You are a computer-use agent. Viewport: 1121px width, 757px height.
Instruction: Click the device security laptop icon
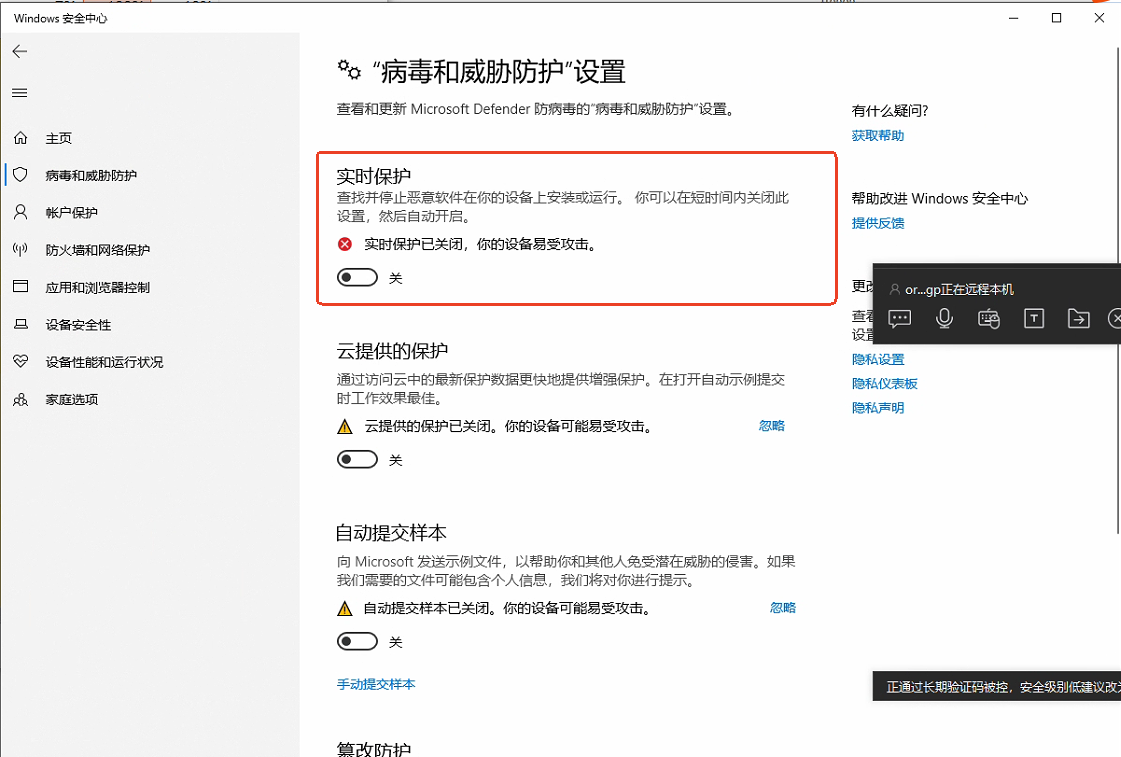[20, 325]
